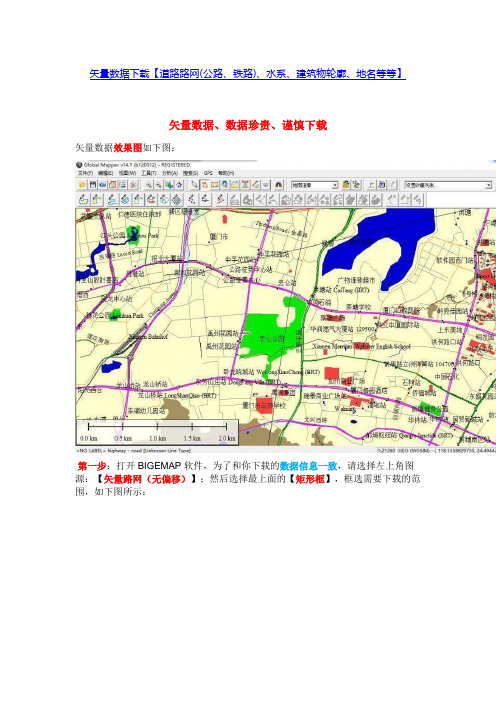Select the Digitizer pencil tool
Viewport: 496px width, 702px height.
pos(255,184)
